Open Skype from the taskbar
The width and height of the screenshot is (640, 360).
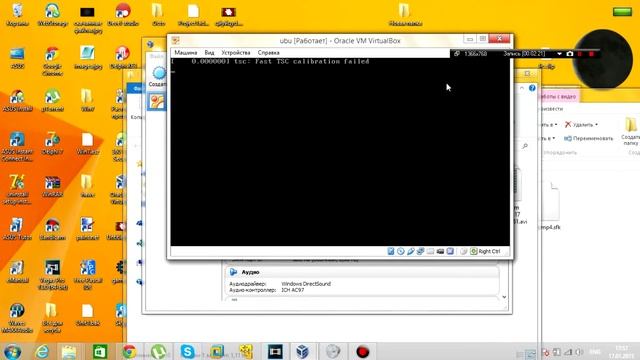coord(187,351)
